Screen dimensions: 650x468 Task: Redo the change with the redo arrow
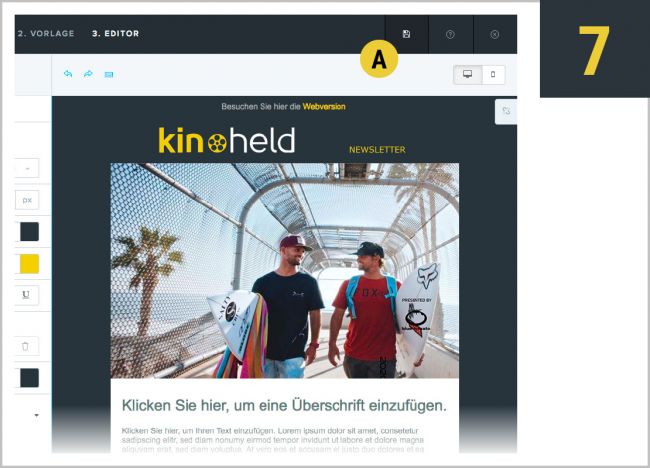(x=88, y=74)
